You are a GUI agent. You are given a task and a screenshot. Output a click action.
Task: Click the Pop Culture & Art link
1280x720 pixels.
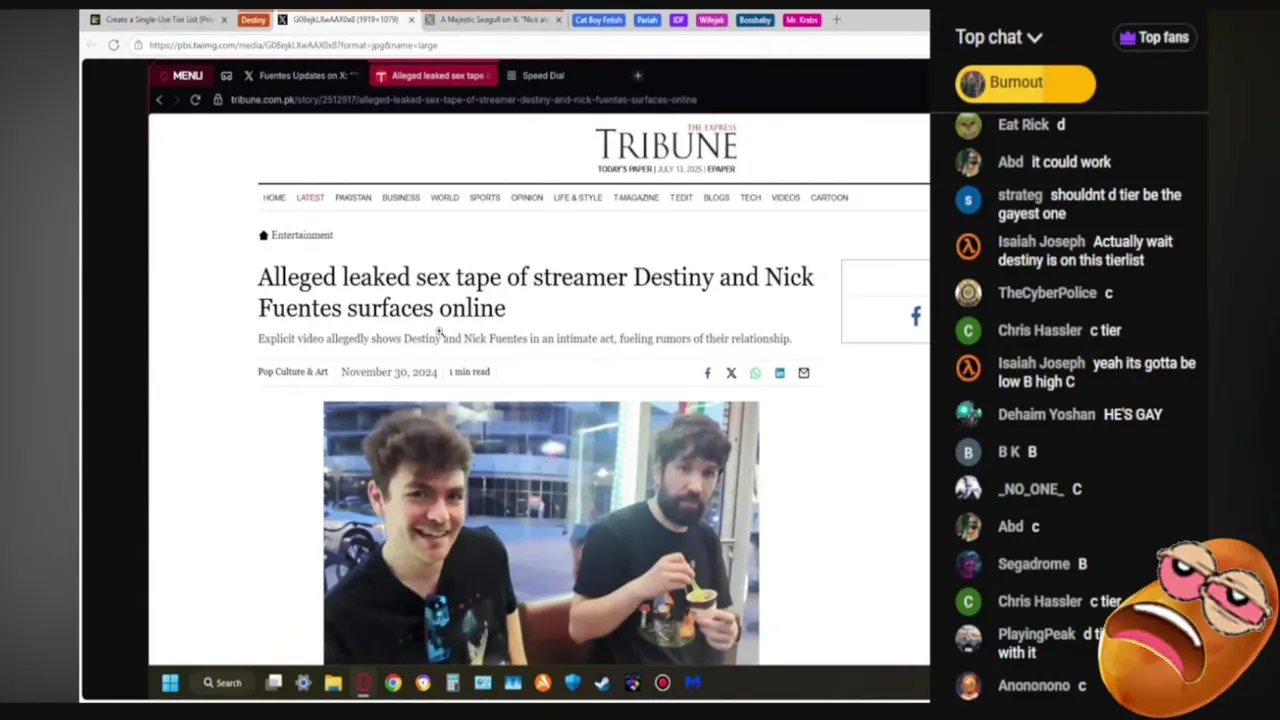click(x=293, y=372)
